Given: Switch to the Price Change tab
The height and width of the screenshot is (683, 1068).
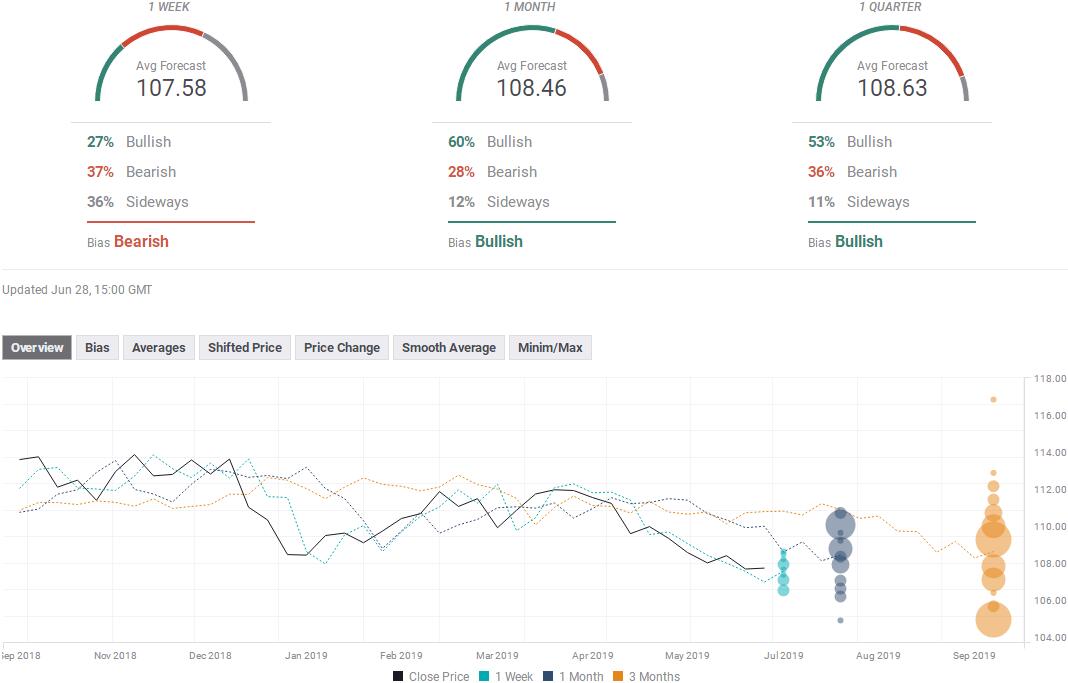Looking at the screenshot, I should click(342, 348).
